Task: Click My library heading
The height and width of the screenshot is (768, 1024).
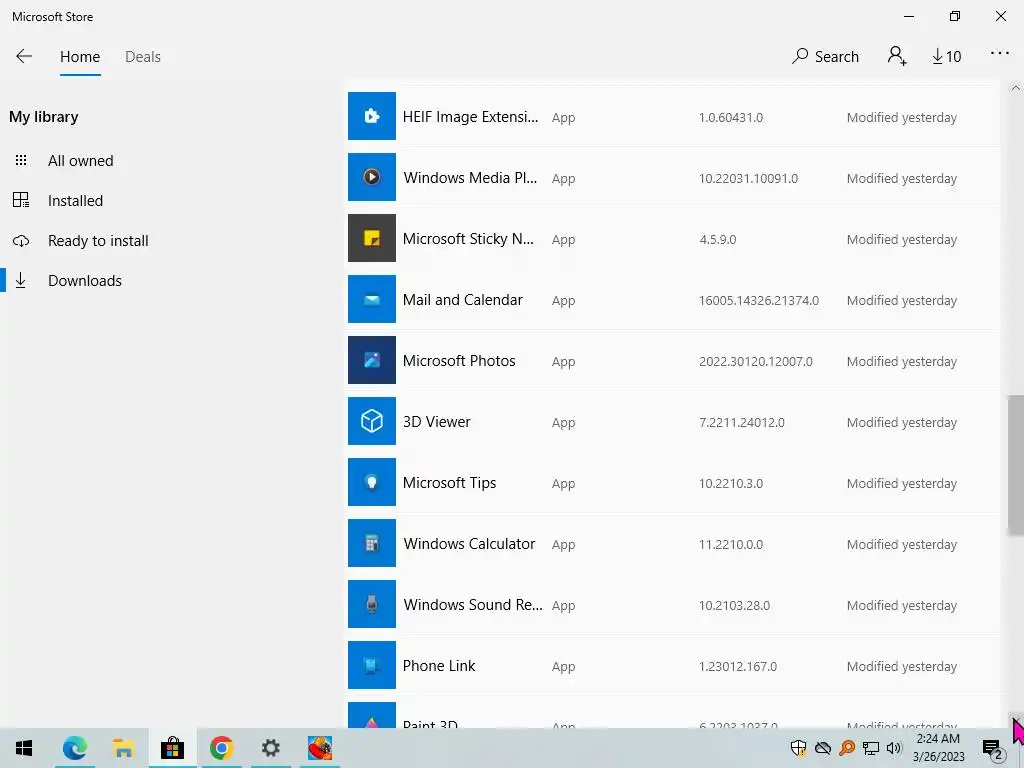Action: pos(44,117)
